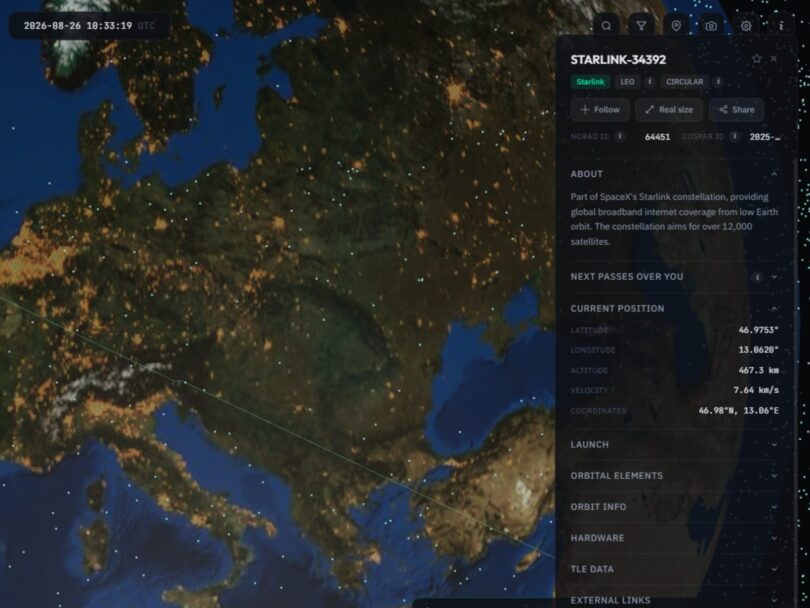Screen dimensions: 810x608
Task: Close the STARLINK-34392 details panel
Action: [x=773, y=59]
